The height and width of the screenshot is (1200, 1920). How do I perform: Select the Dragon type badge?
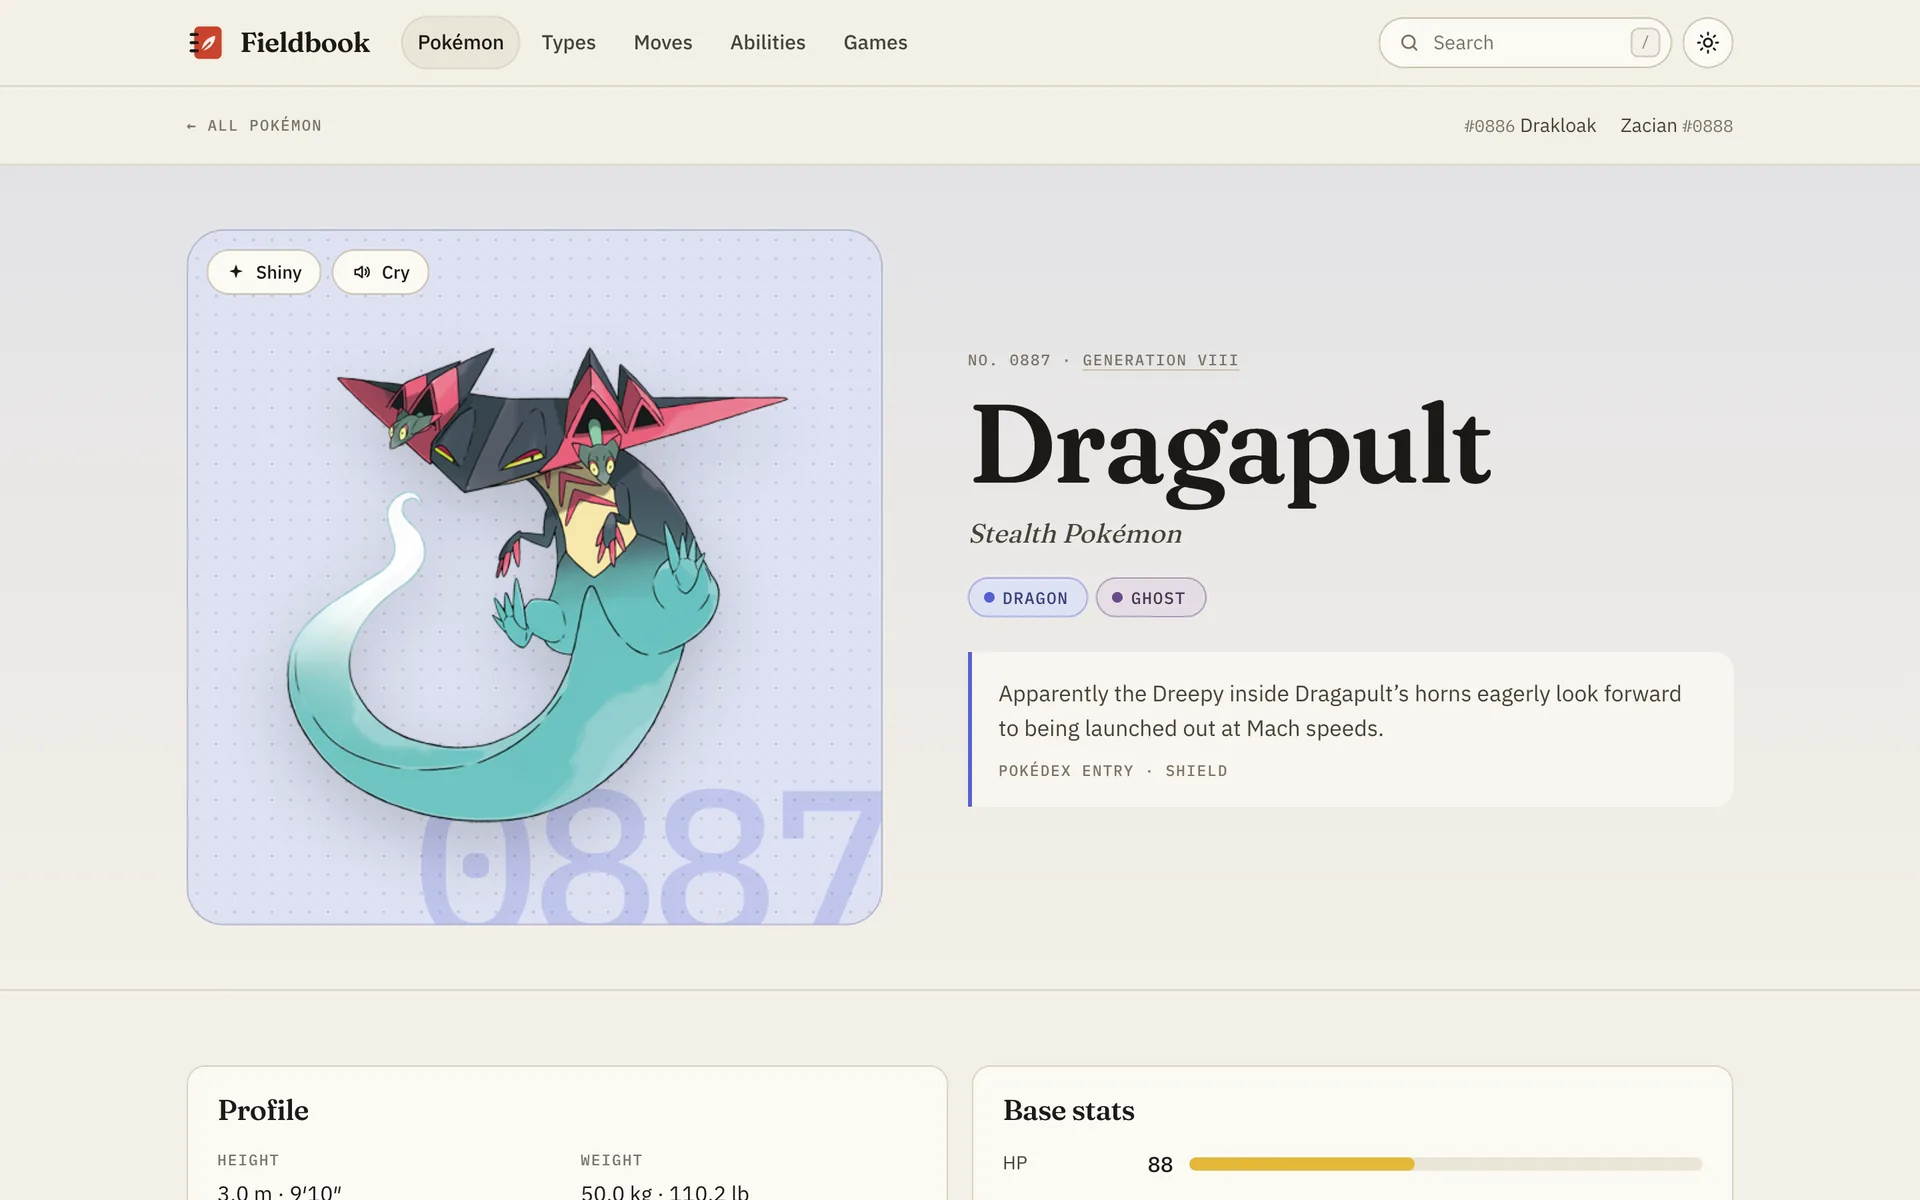point(1027,597)
